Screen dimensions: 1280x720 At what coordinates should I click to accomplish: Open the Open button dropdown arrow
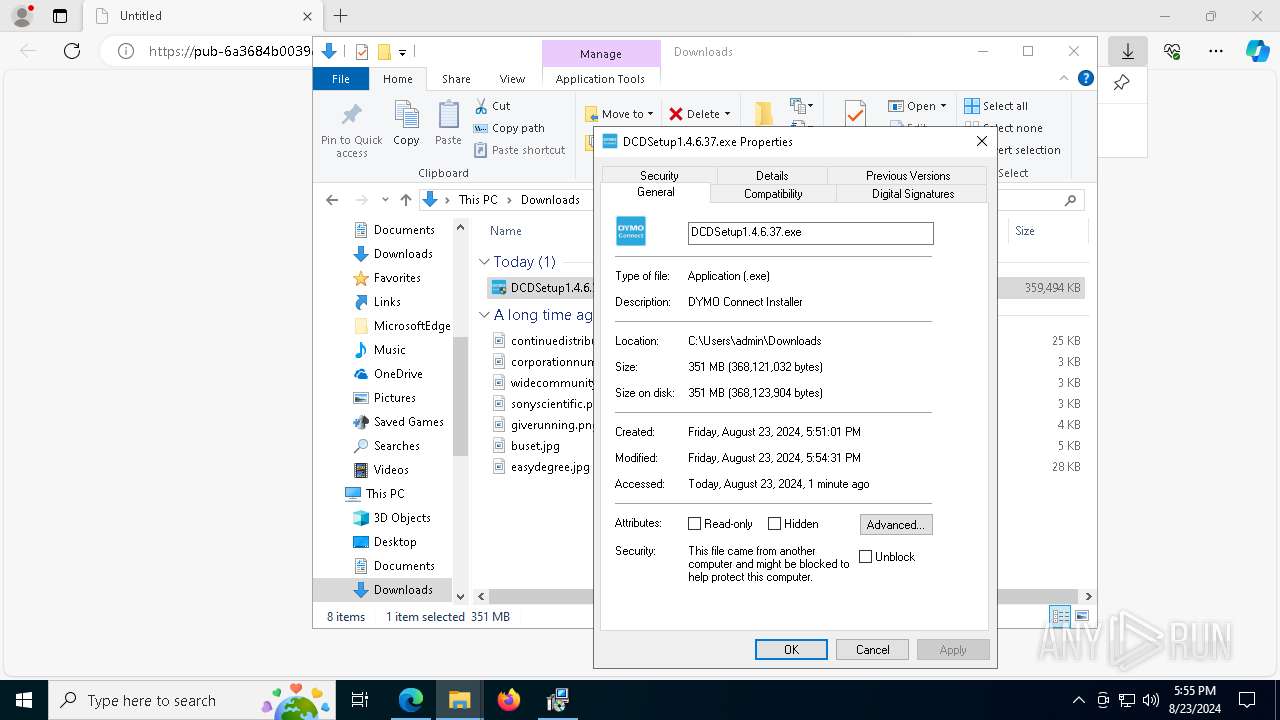[x=943, y=106]
